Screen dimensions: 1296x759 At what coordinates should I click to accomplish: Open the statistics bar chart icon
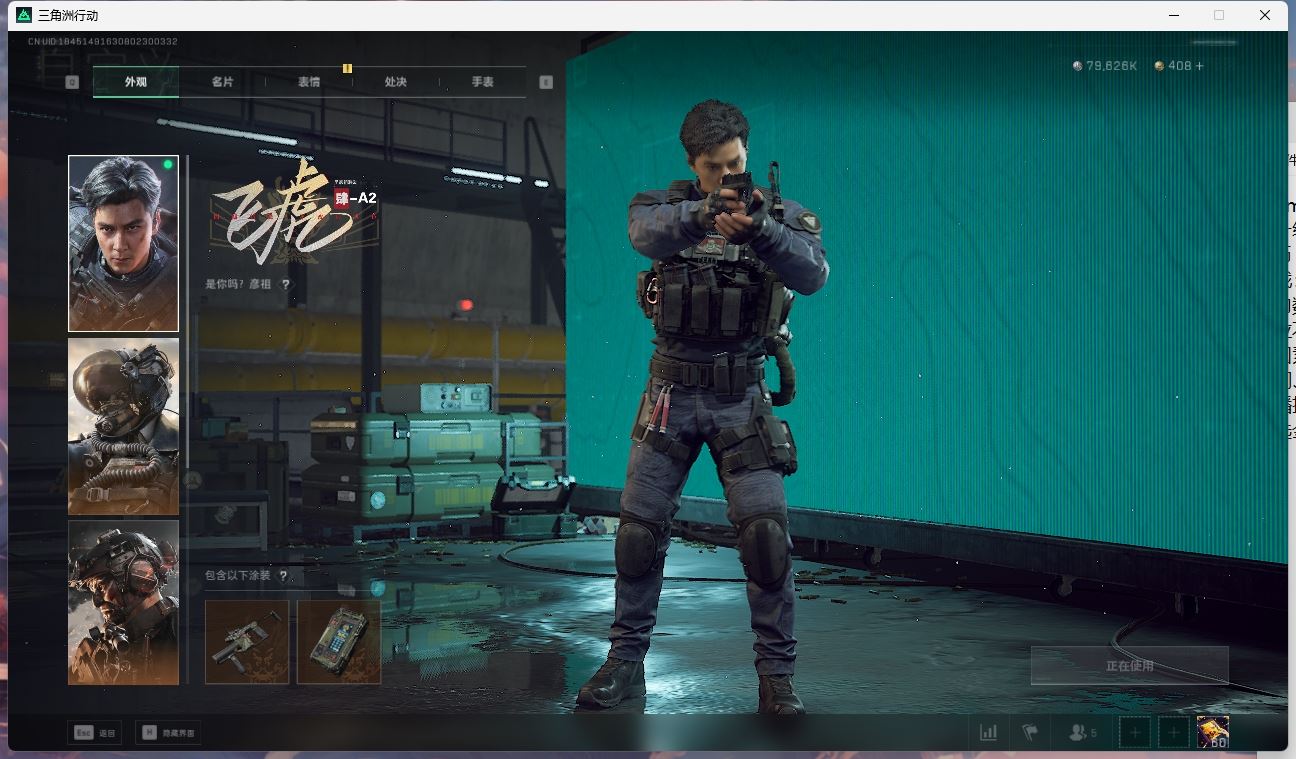click(988, 733)
